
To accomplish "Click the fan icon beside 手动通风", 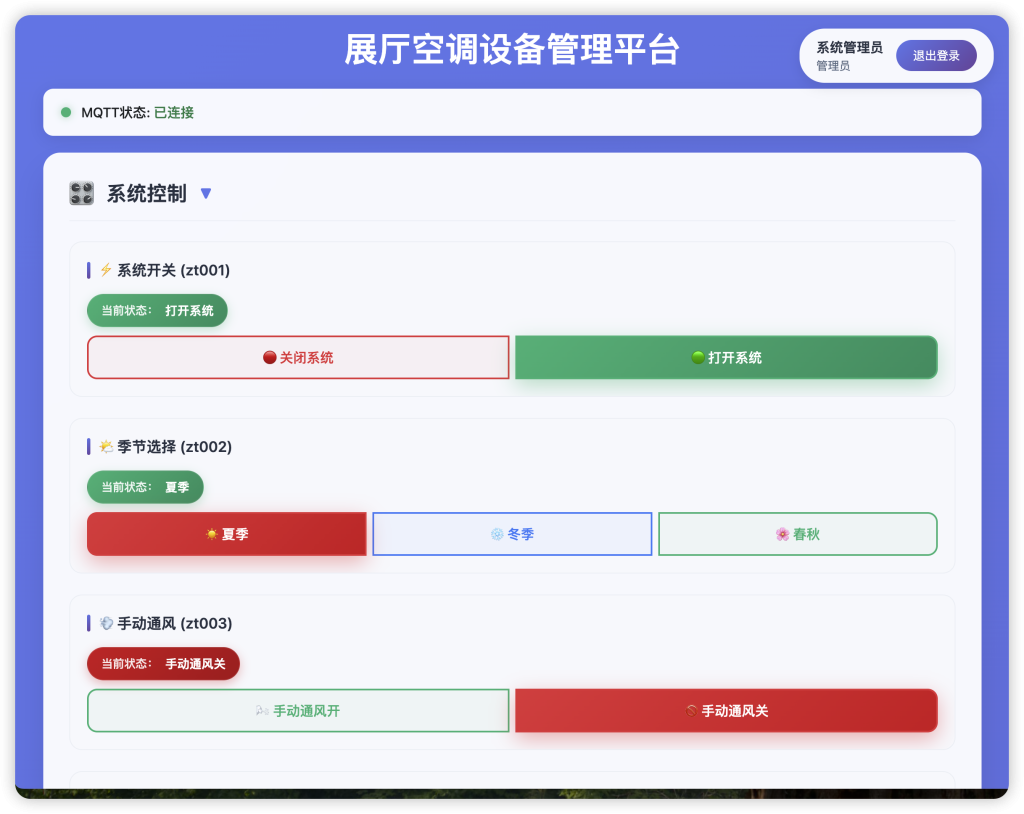I will tap(106, 624).
